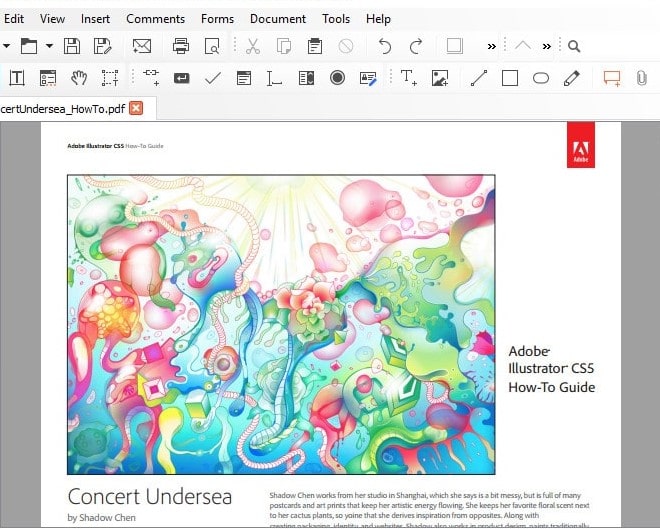Image resolution: width=660 pixels, height=529 pixels.
Task: Click the Save floppy disk icon
Action: 72,46
